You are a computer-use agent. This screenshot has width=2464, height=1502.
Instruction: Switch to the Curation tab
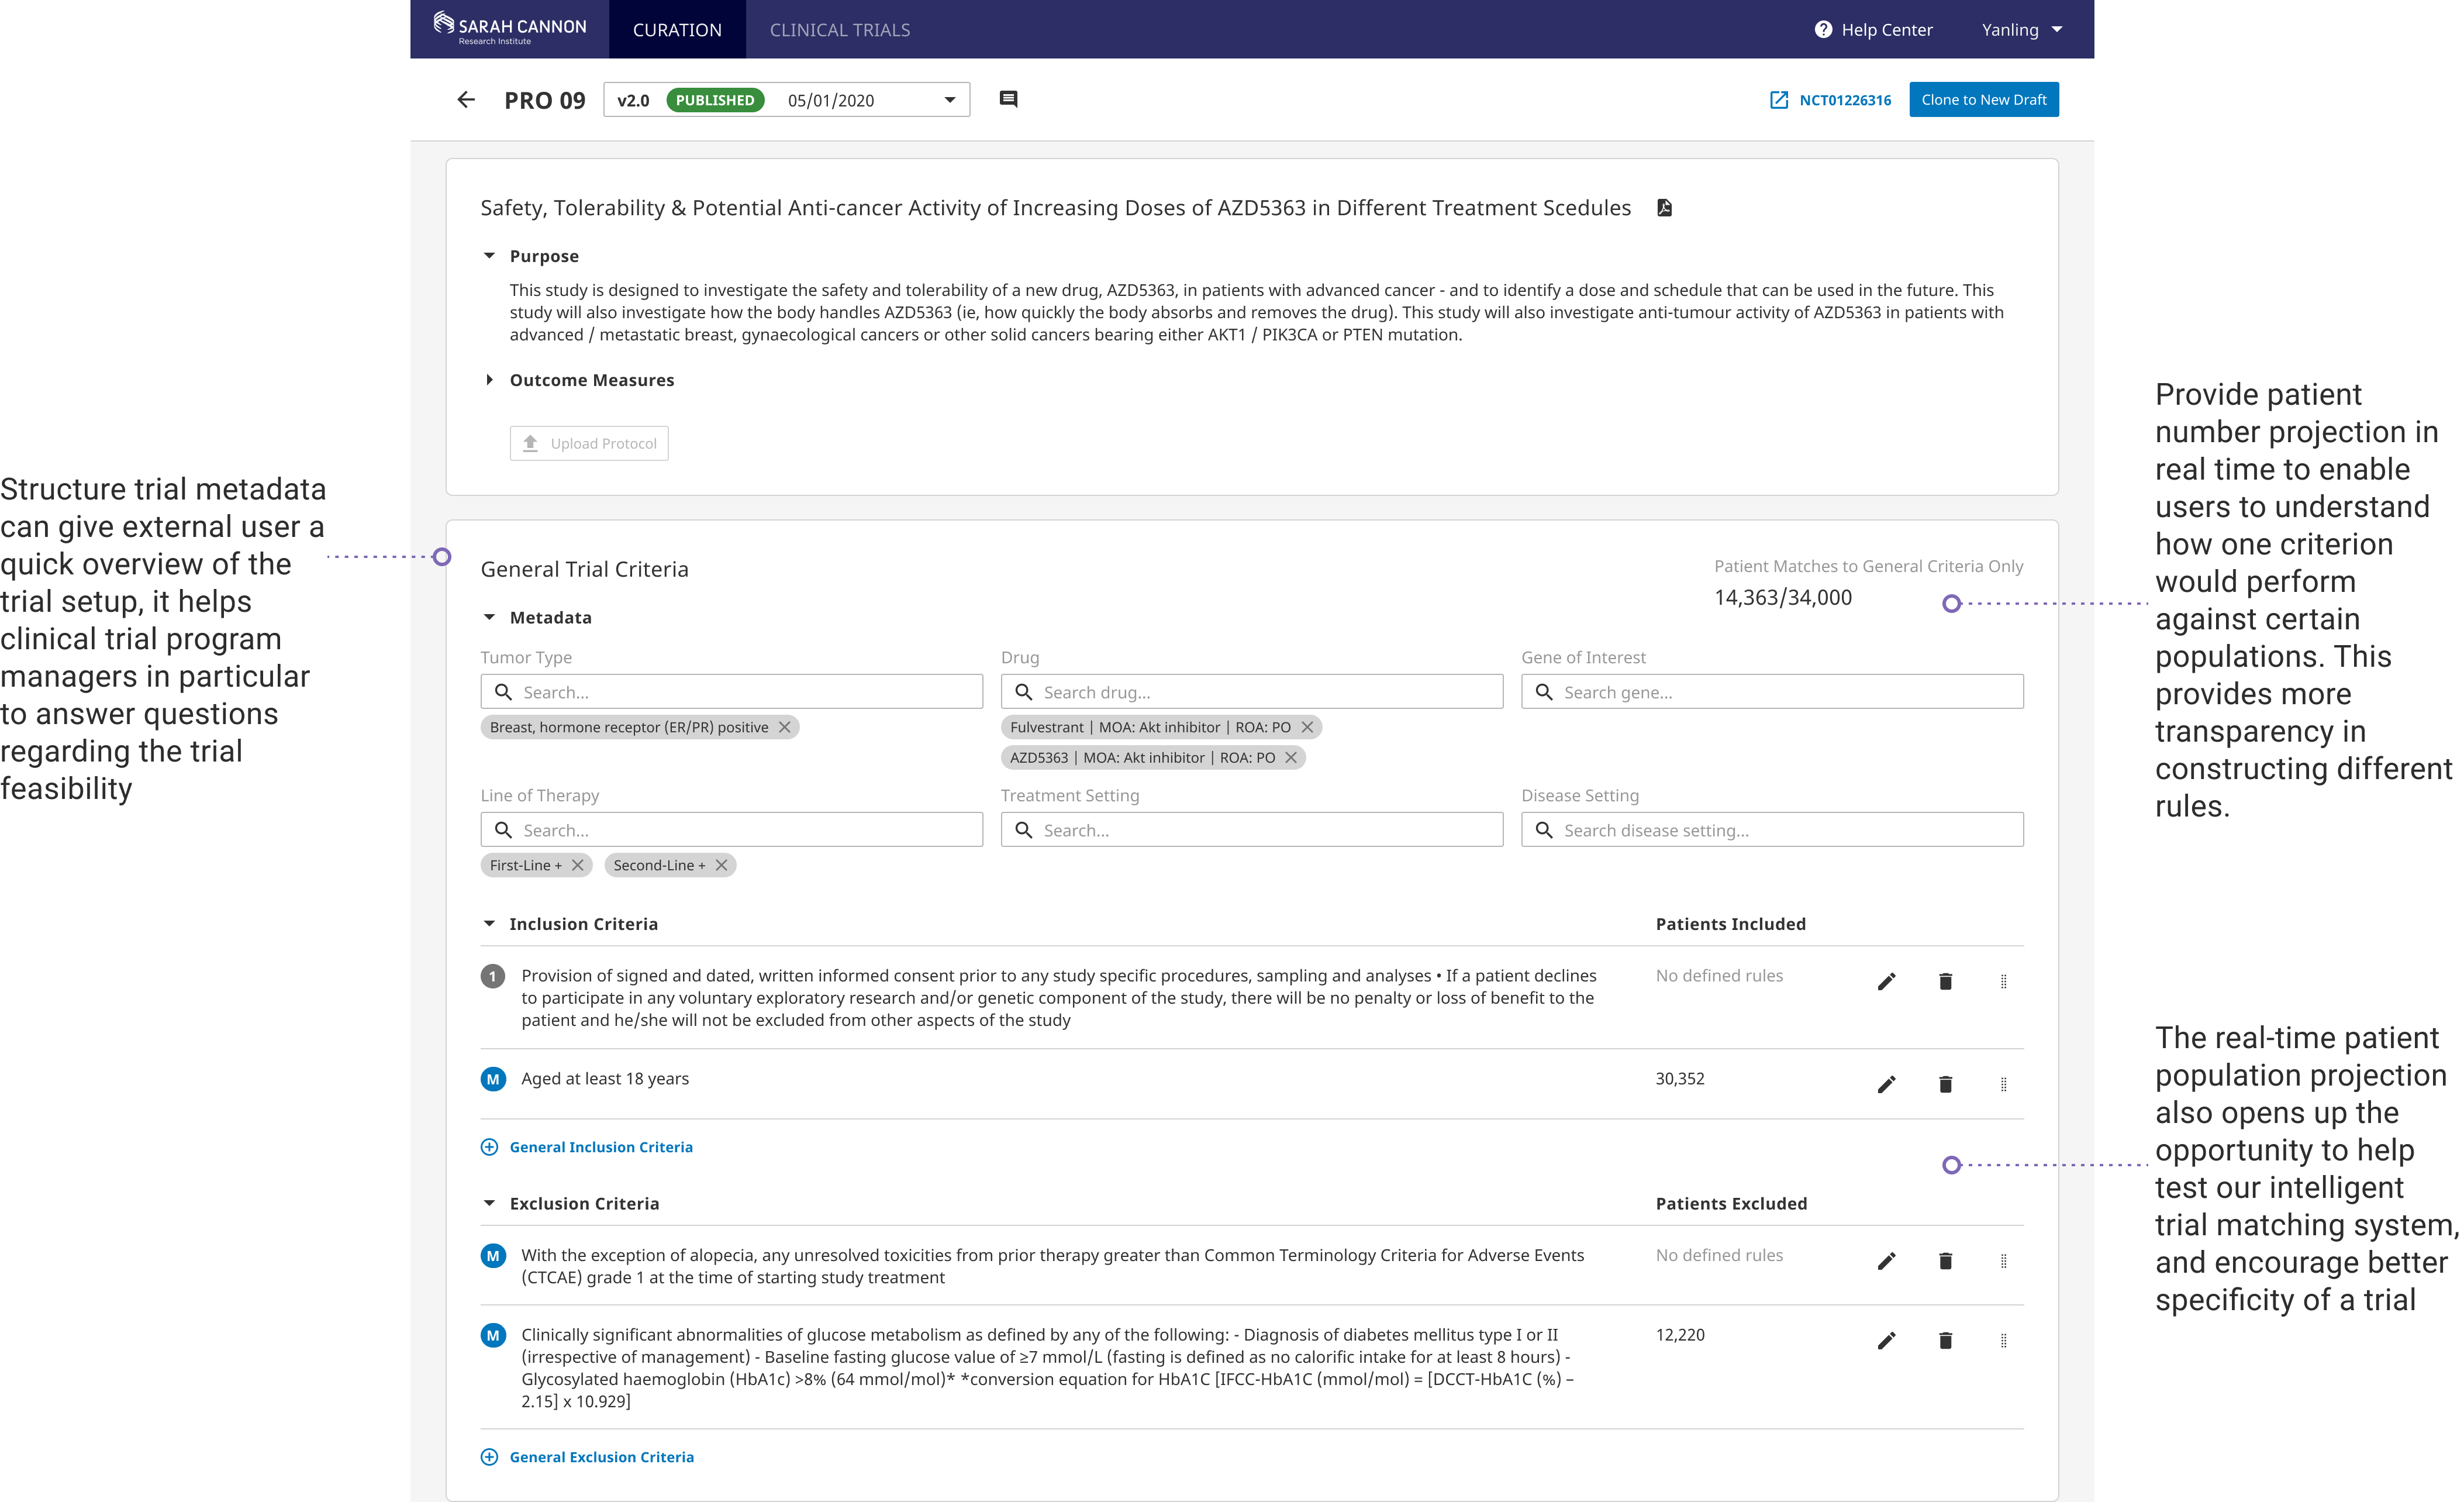click(677, 30)
